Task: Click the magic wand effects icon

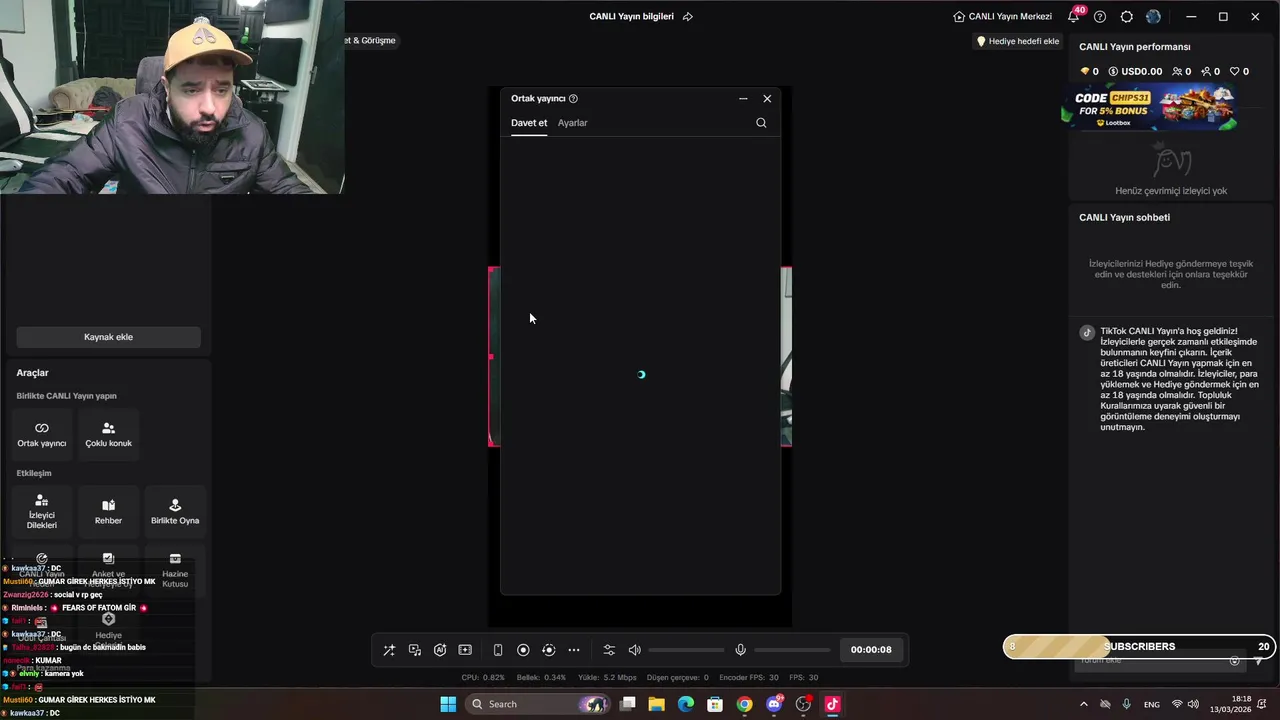Action: 389,650
